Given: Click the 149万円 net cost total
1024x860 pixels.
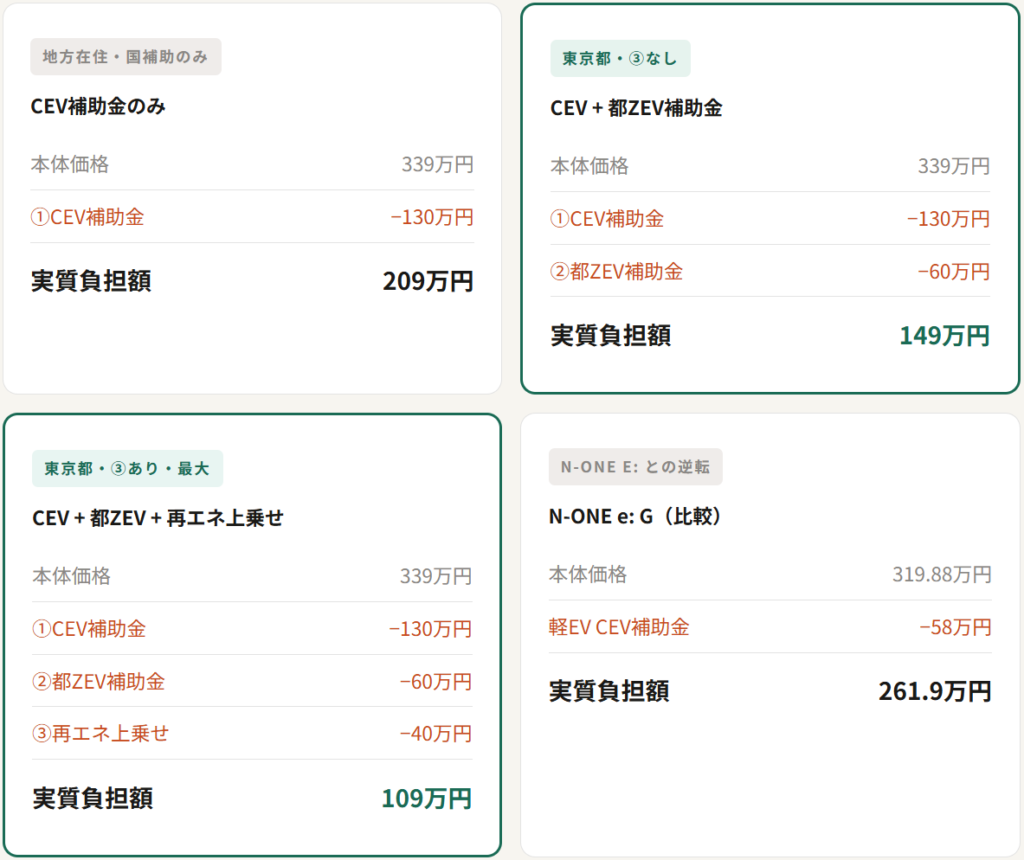Looking at the screenshot, I should tap(944, 335).
